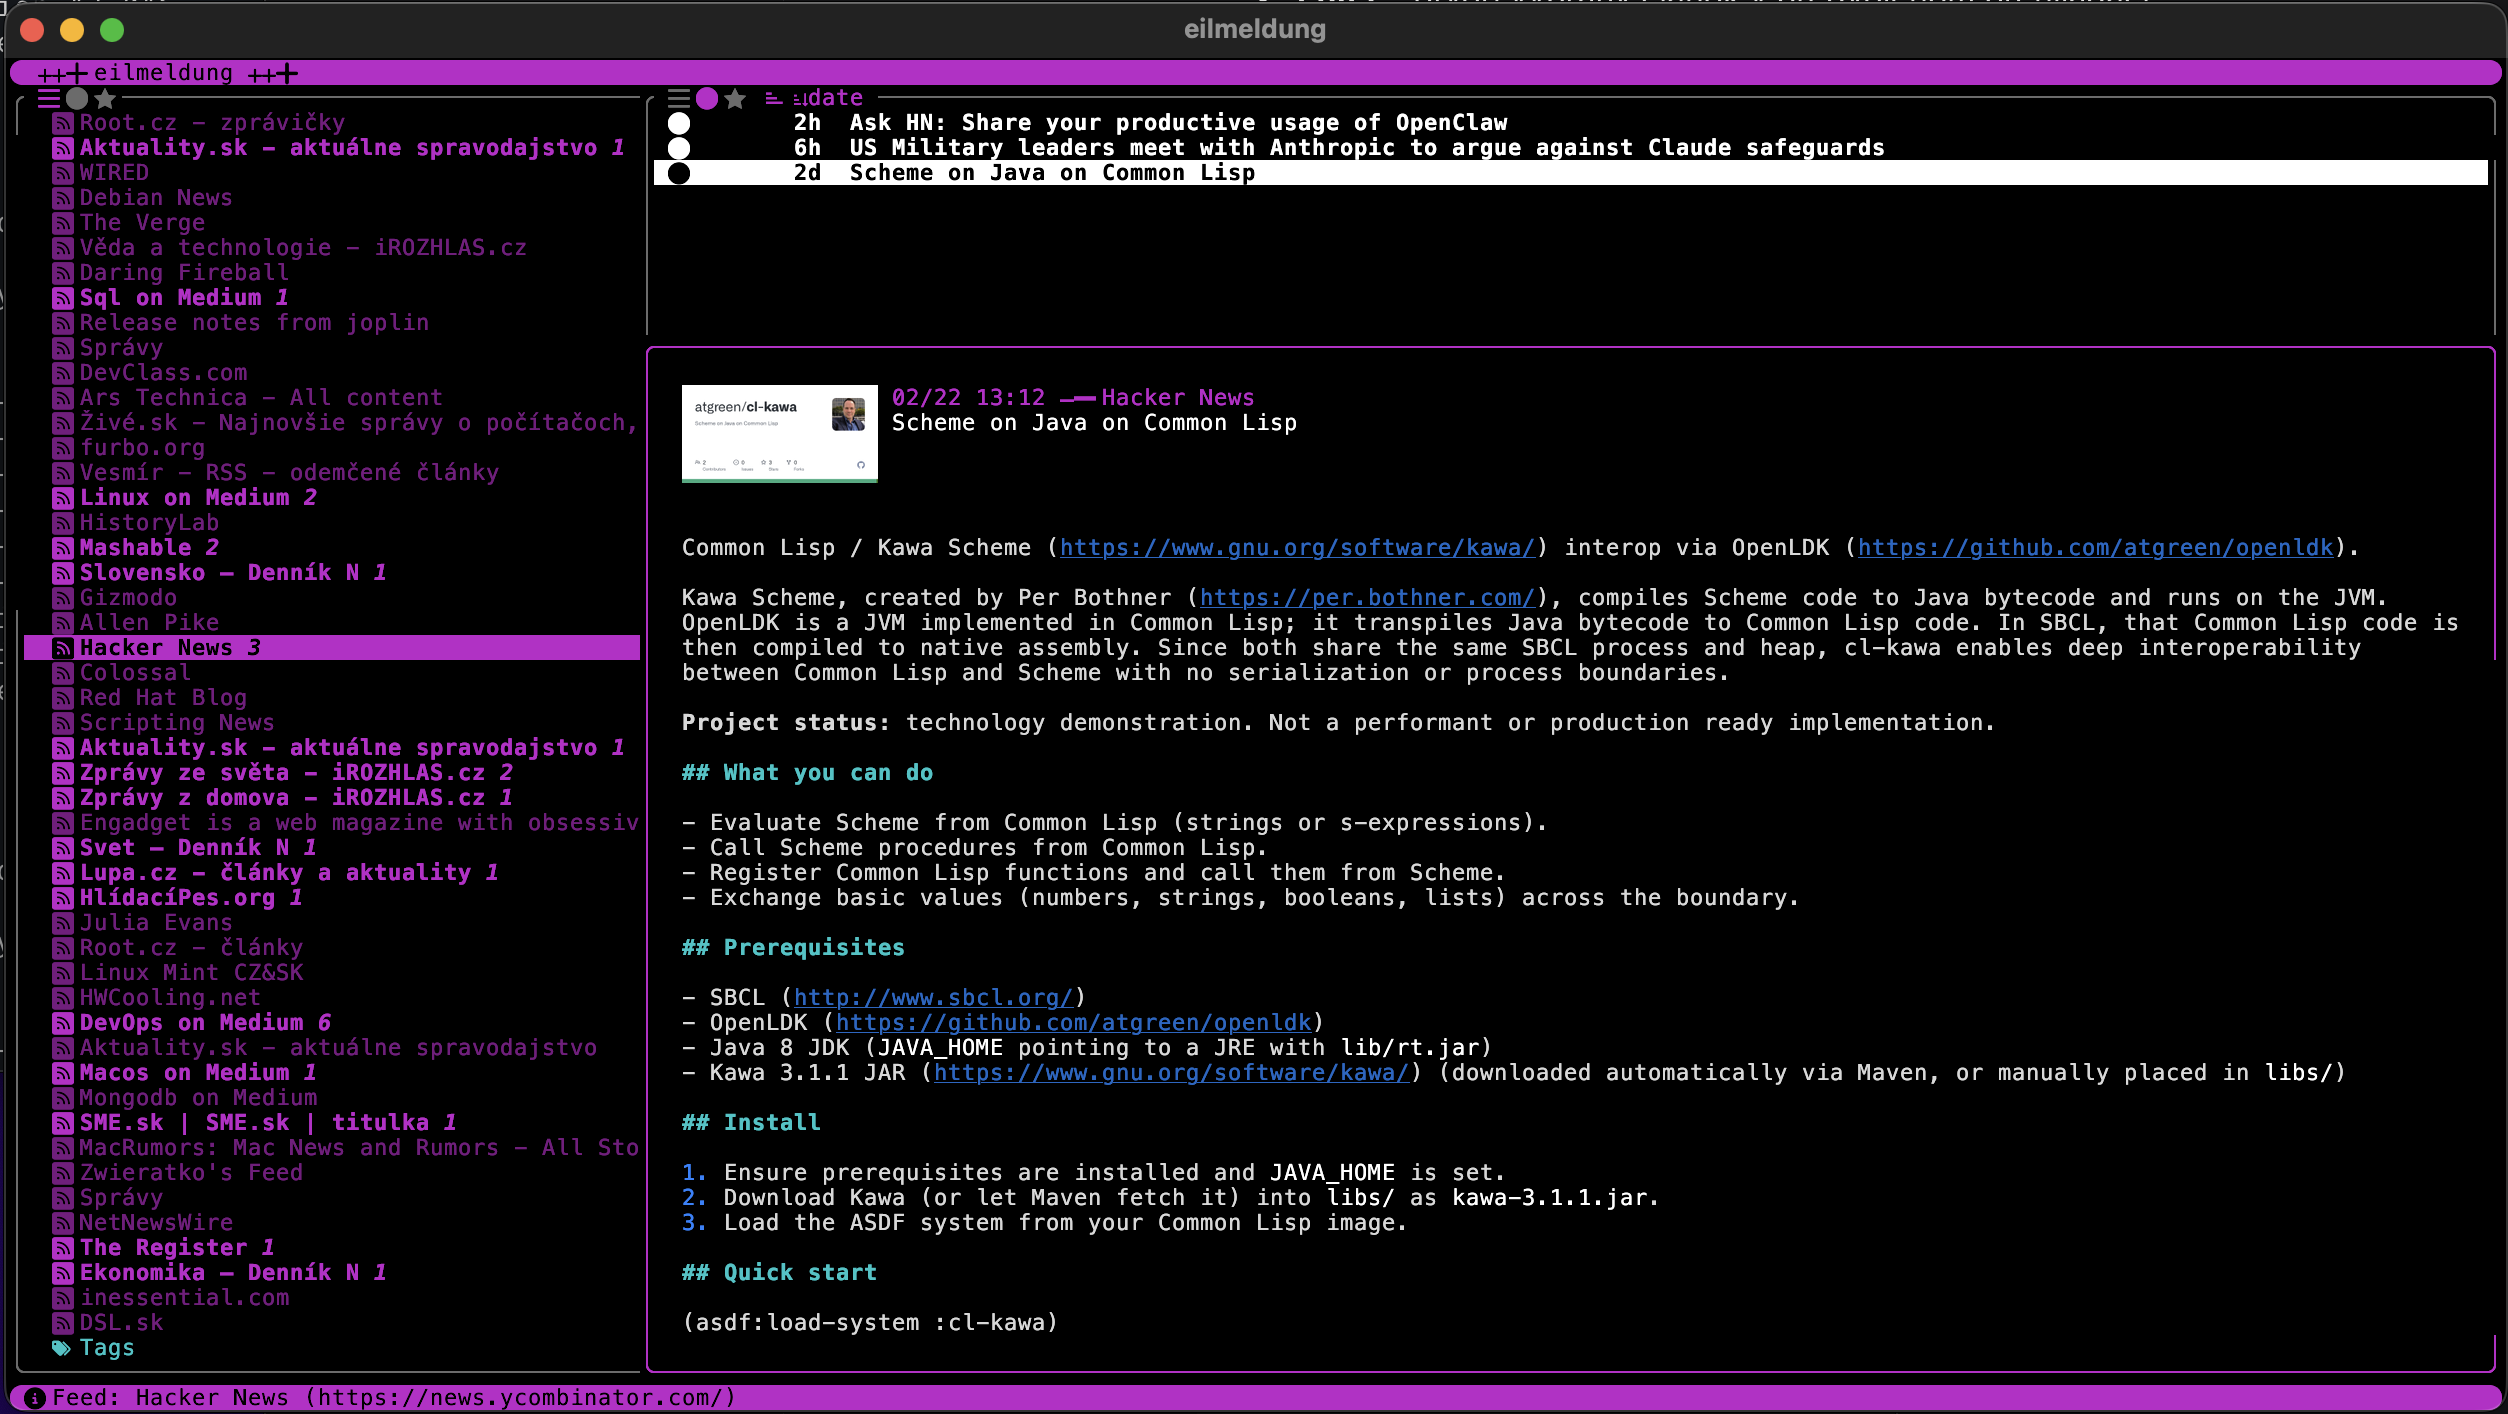Select the '2d Scheme on Java on Common Lisp' article row
The width and height of the screenshot is (2508, 1414).
point(1570,173)
